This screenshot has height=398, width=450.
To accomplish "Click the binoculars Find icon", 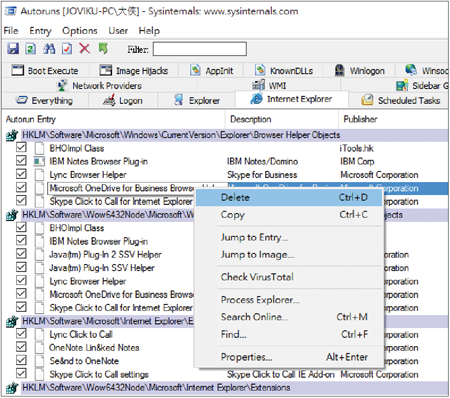I will (x=49, y=49).
